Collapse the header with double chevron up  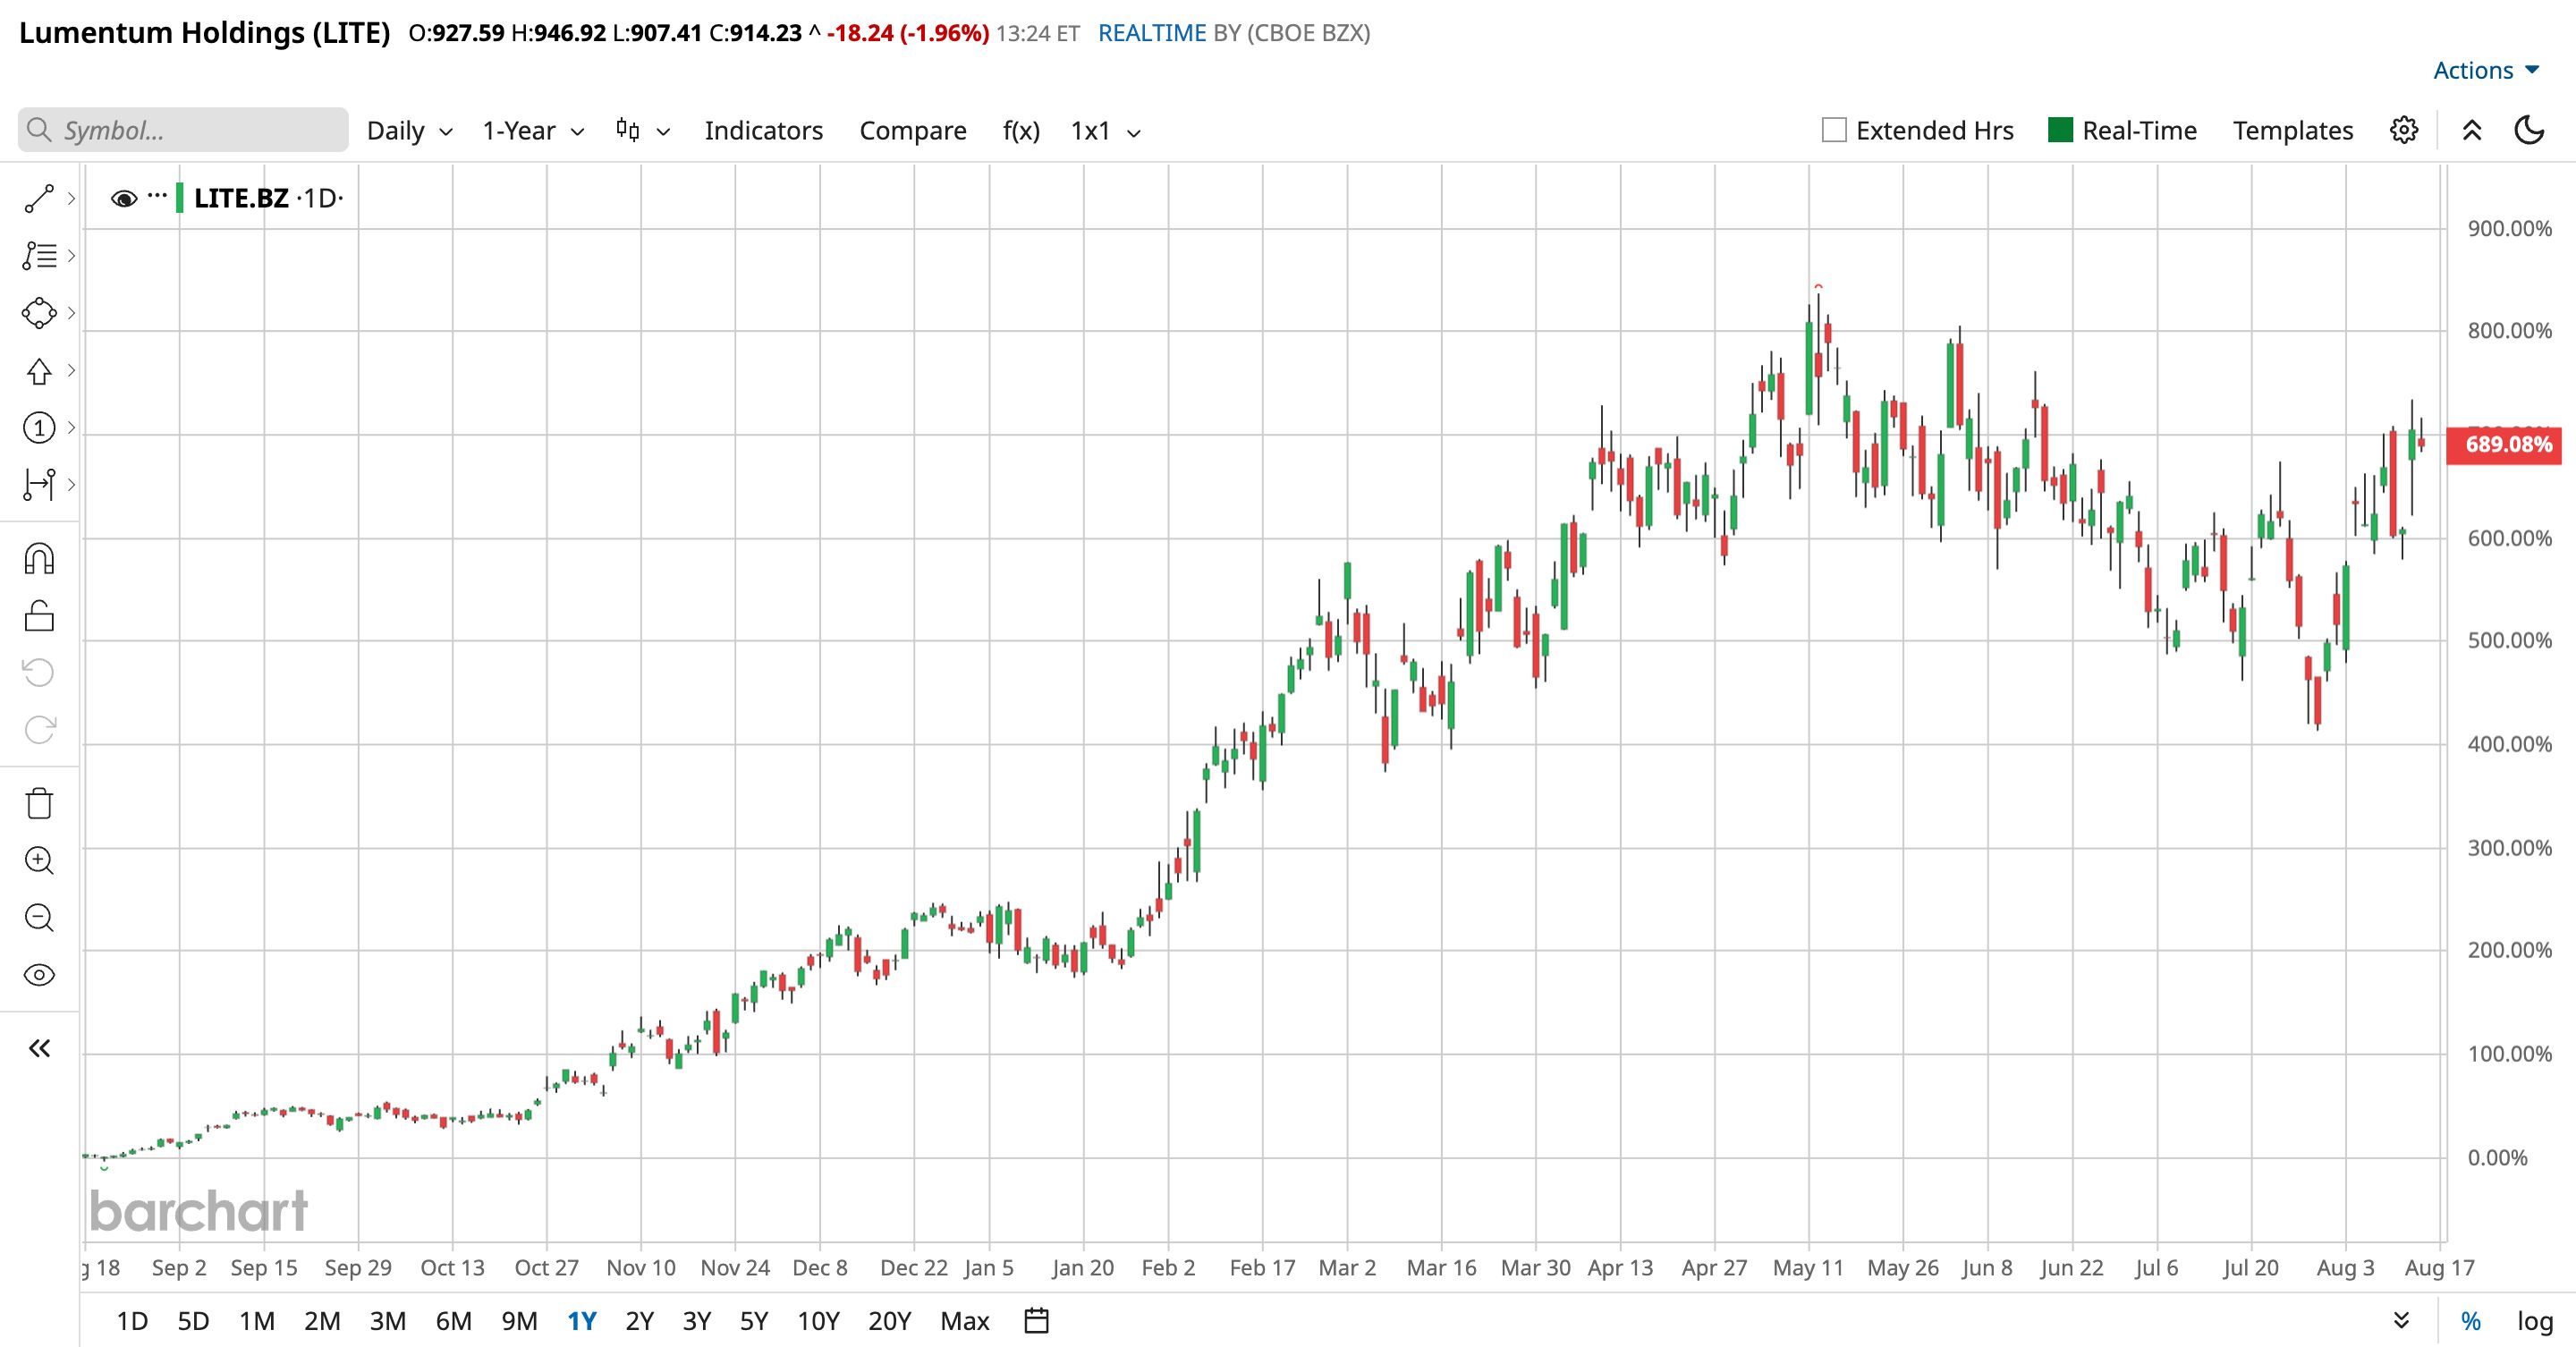2472,130
